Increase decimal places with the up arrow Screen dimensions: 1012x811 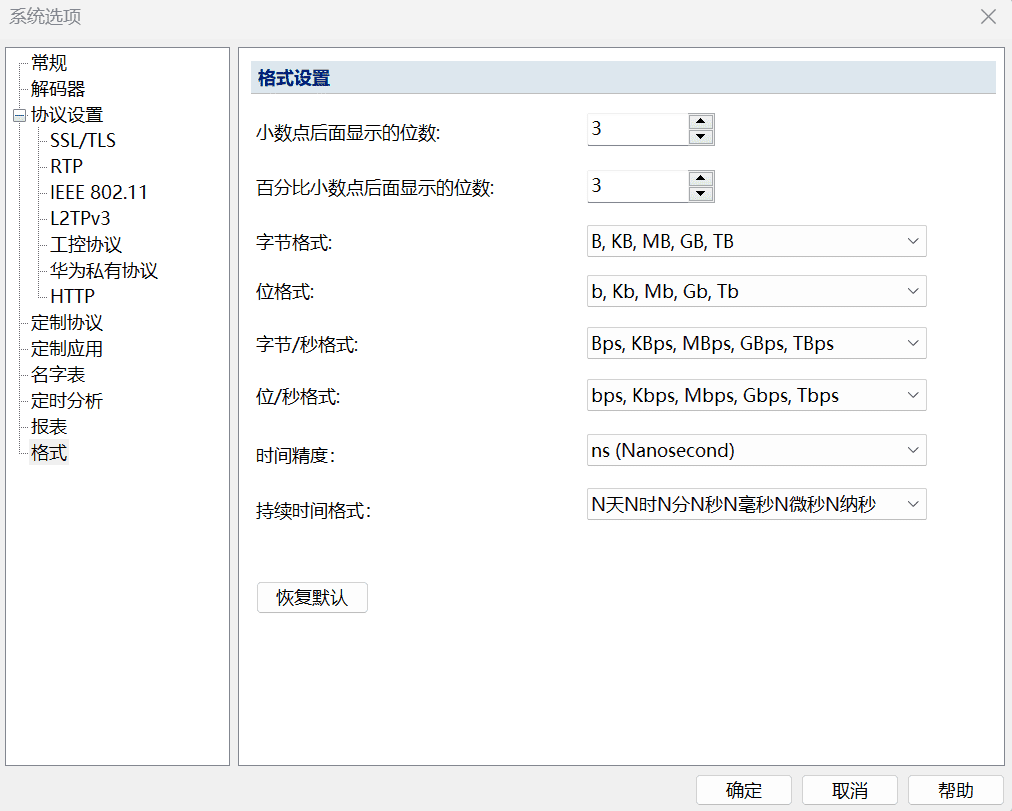(701, 122)
